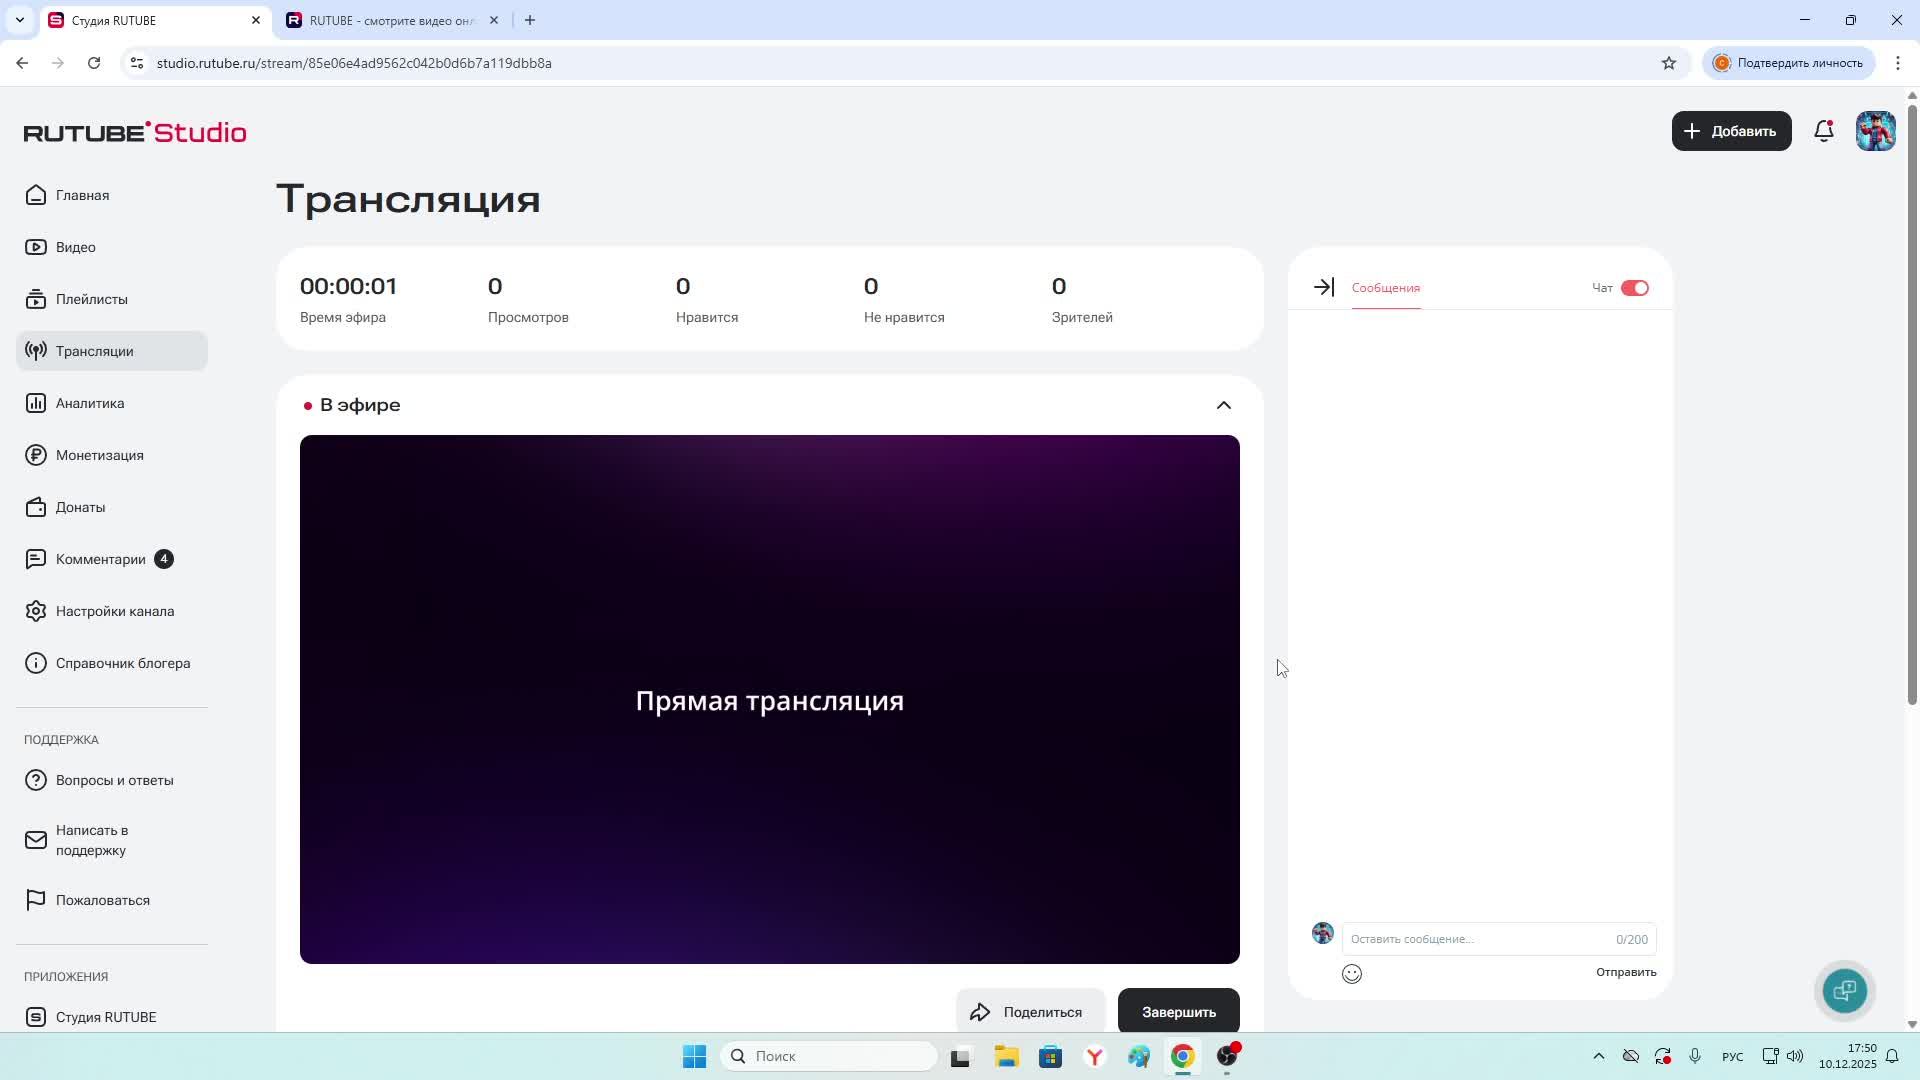
Task: Select the Сообщения tab
Action: (1385, 288)
